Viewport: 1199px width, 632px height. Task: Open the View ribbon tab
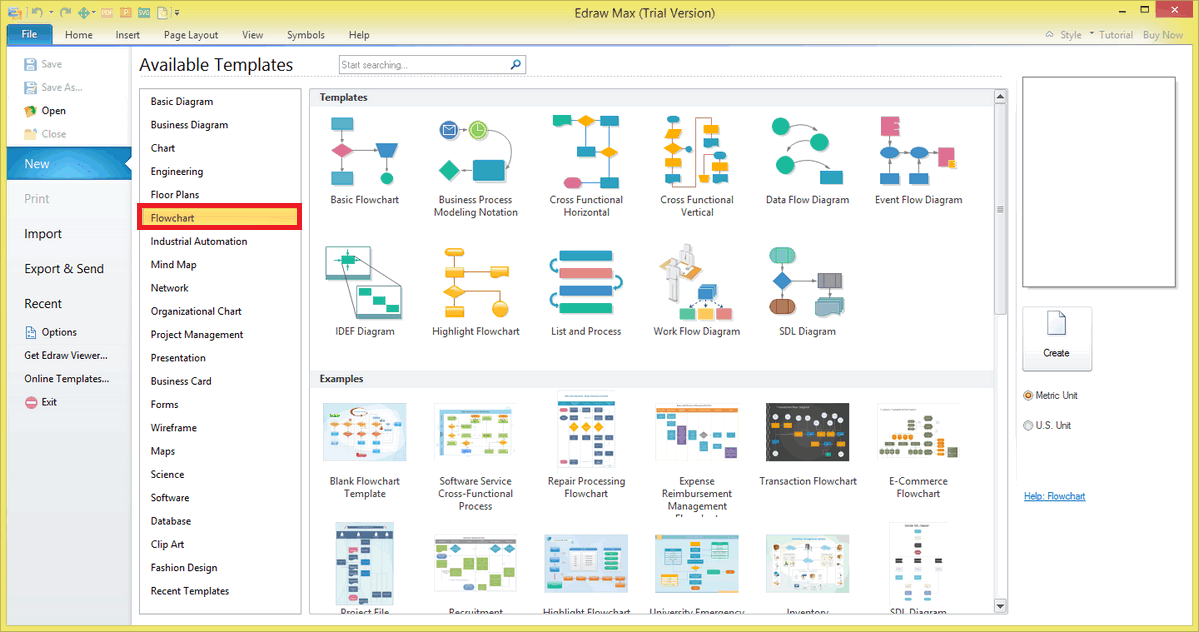[252, 35]
